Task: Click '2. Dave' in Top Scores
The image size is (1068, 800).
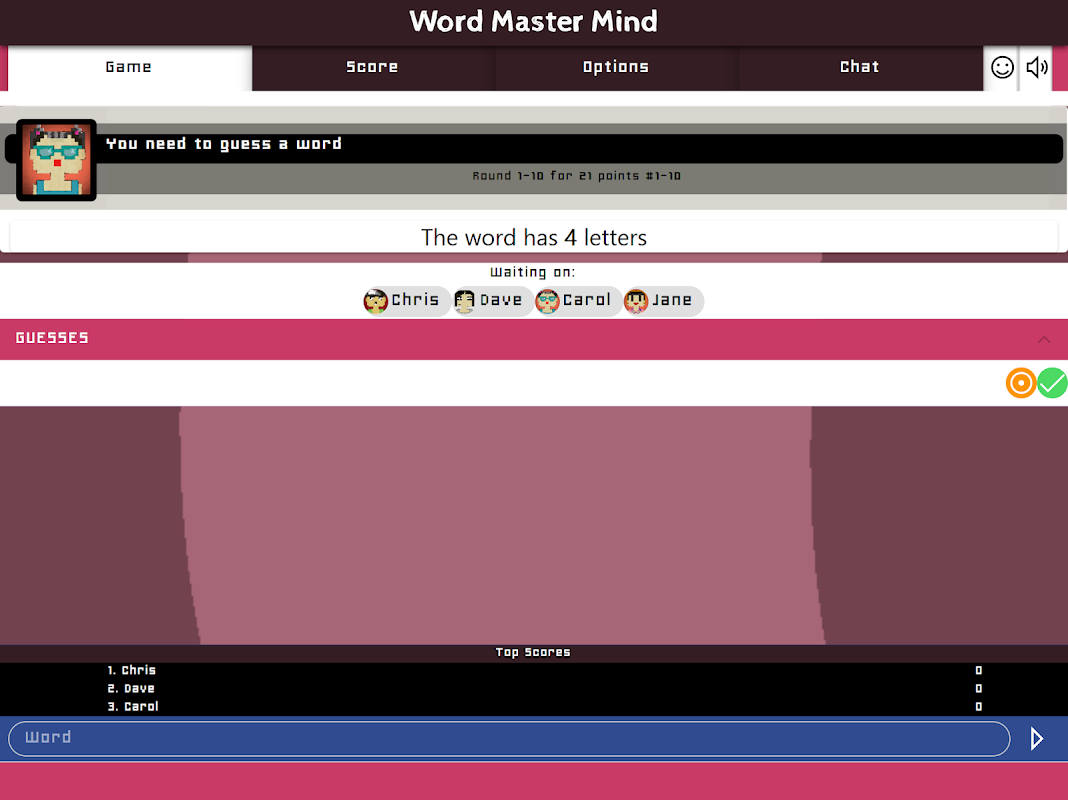Action: click(131, 689)
